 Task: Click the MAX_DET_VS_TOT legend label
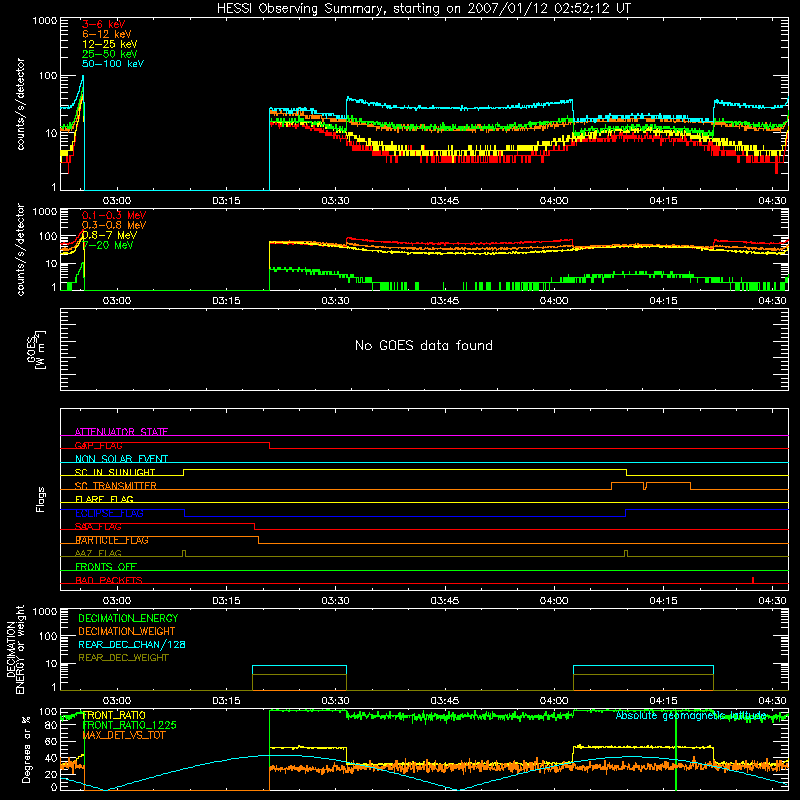(x=123, y=735)
